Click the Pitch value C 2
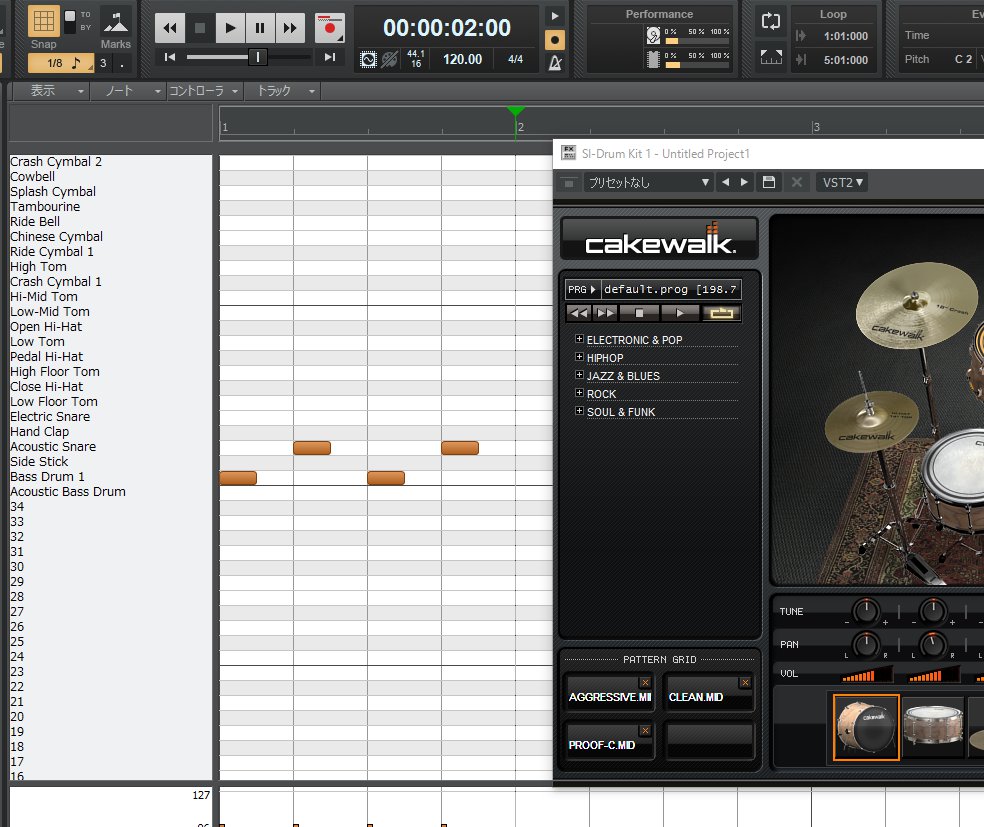The width and height of the screenshot is (984, 827). coord(963,59)
